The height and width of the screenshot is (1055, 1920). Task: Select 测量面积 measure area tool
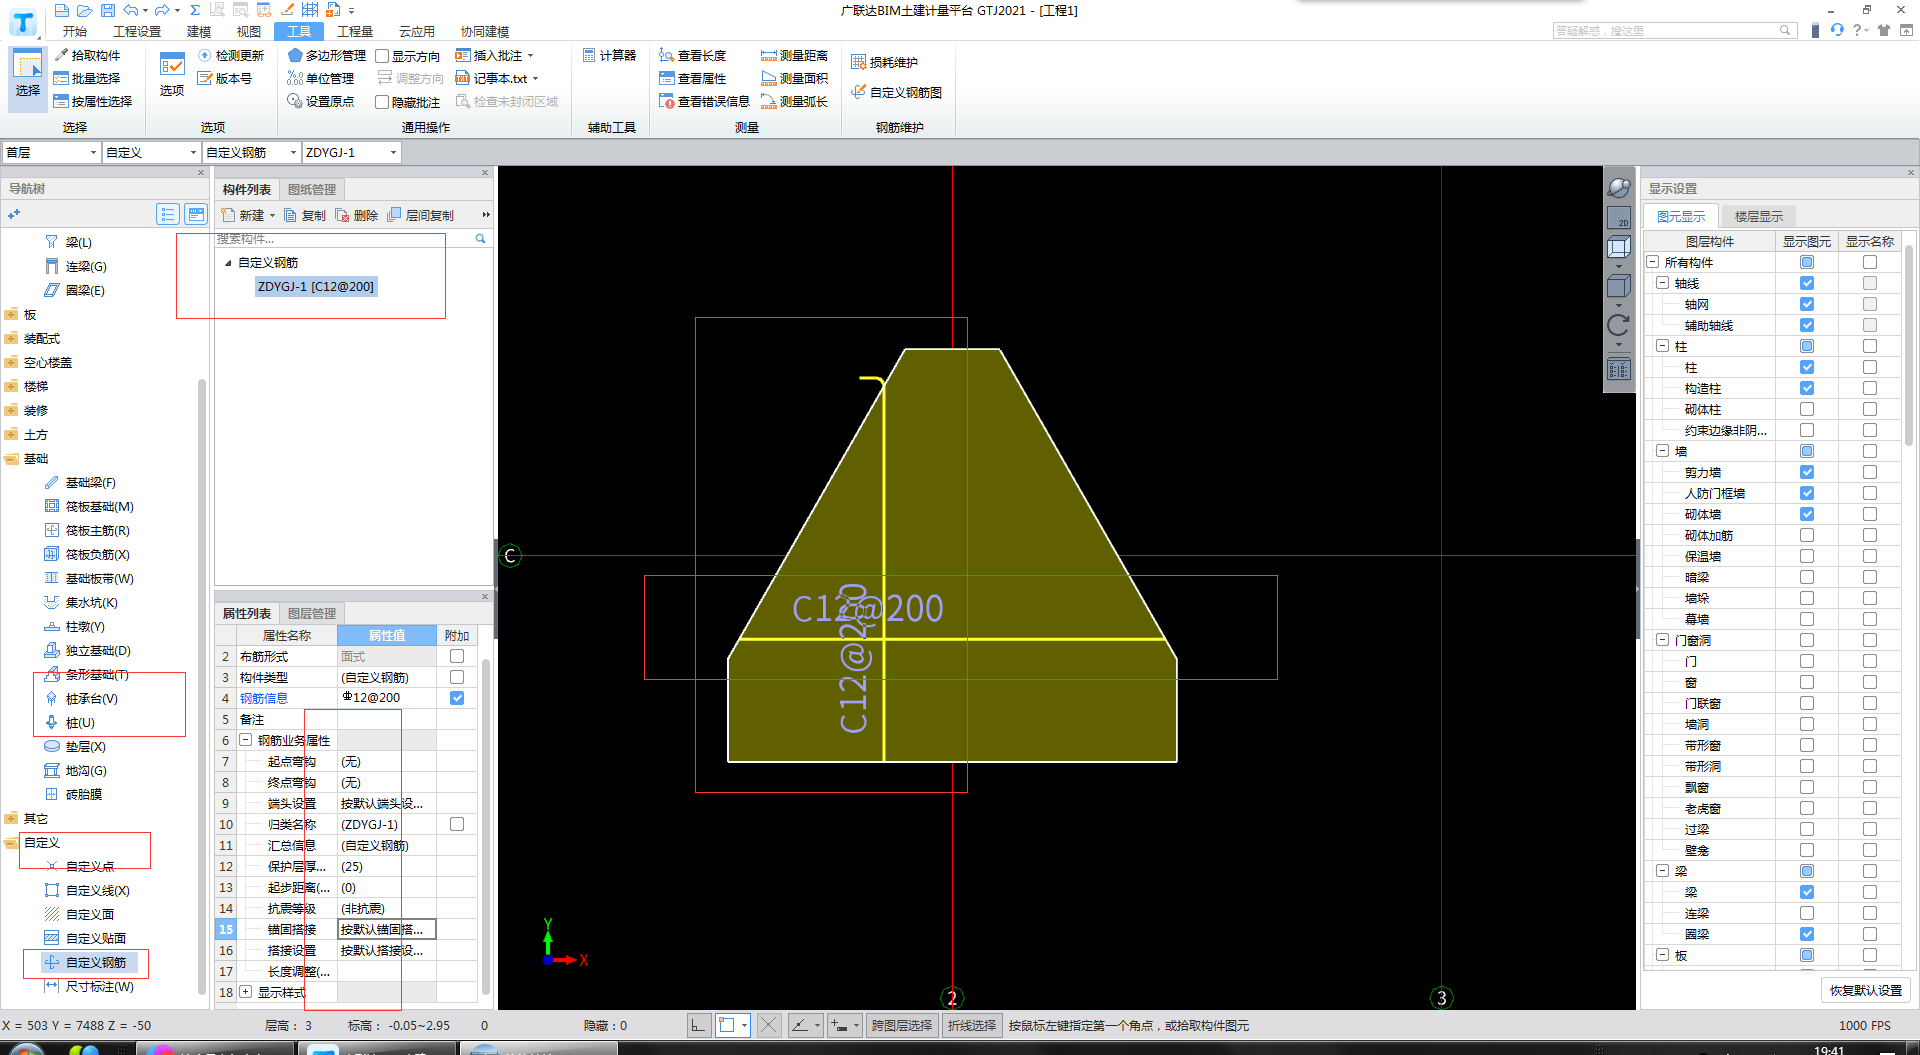coord(794,78)
